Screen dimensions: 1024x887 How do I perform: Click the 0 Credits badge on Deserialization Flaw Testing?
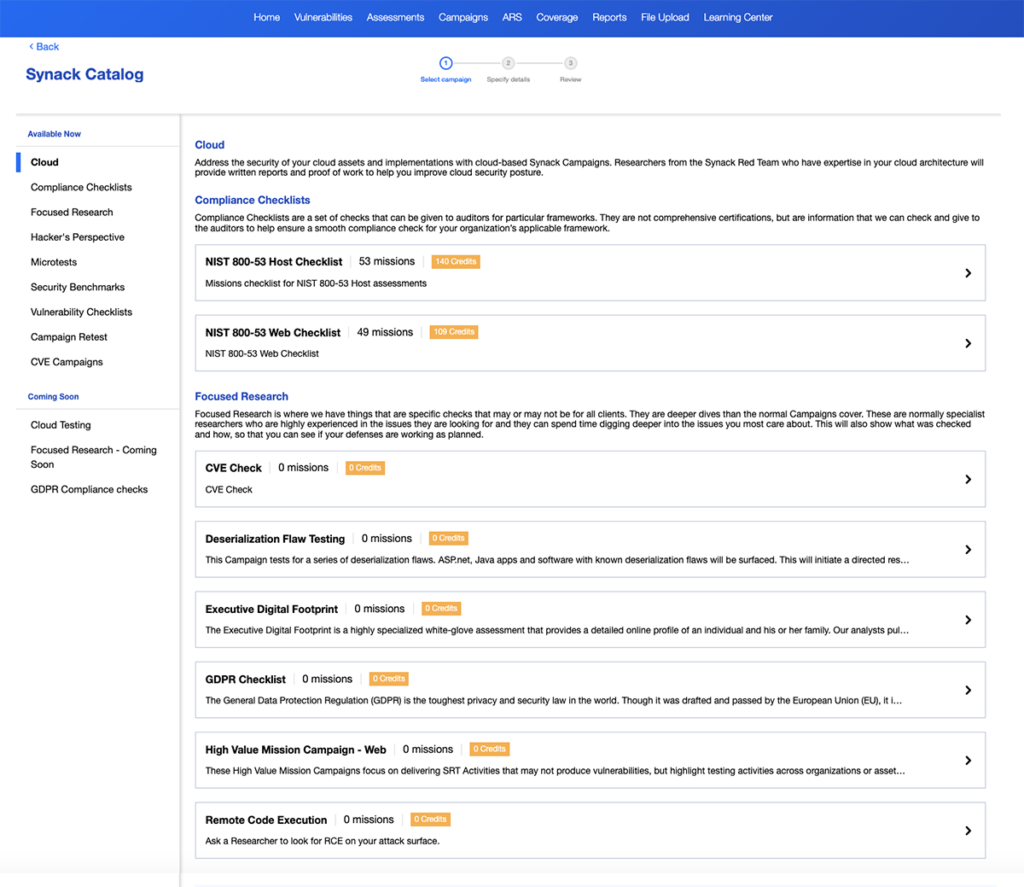[x=447, y=538]
